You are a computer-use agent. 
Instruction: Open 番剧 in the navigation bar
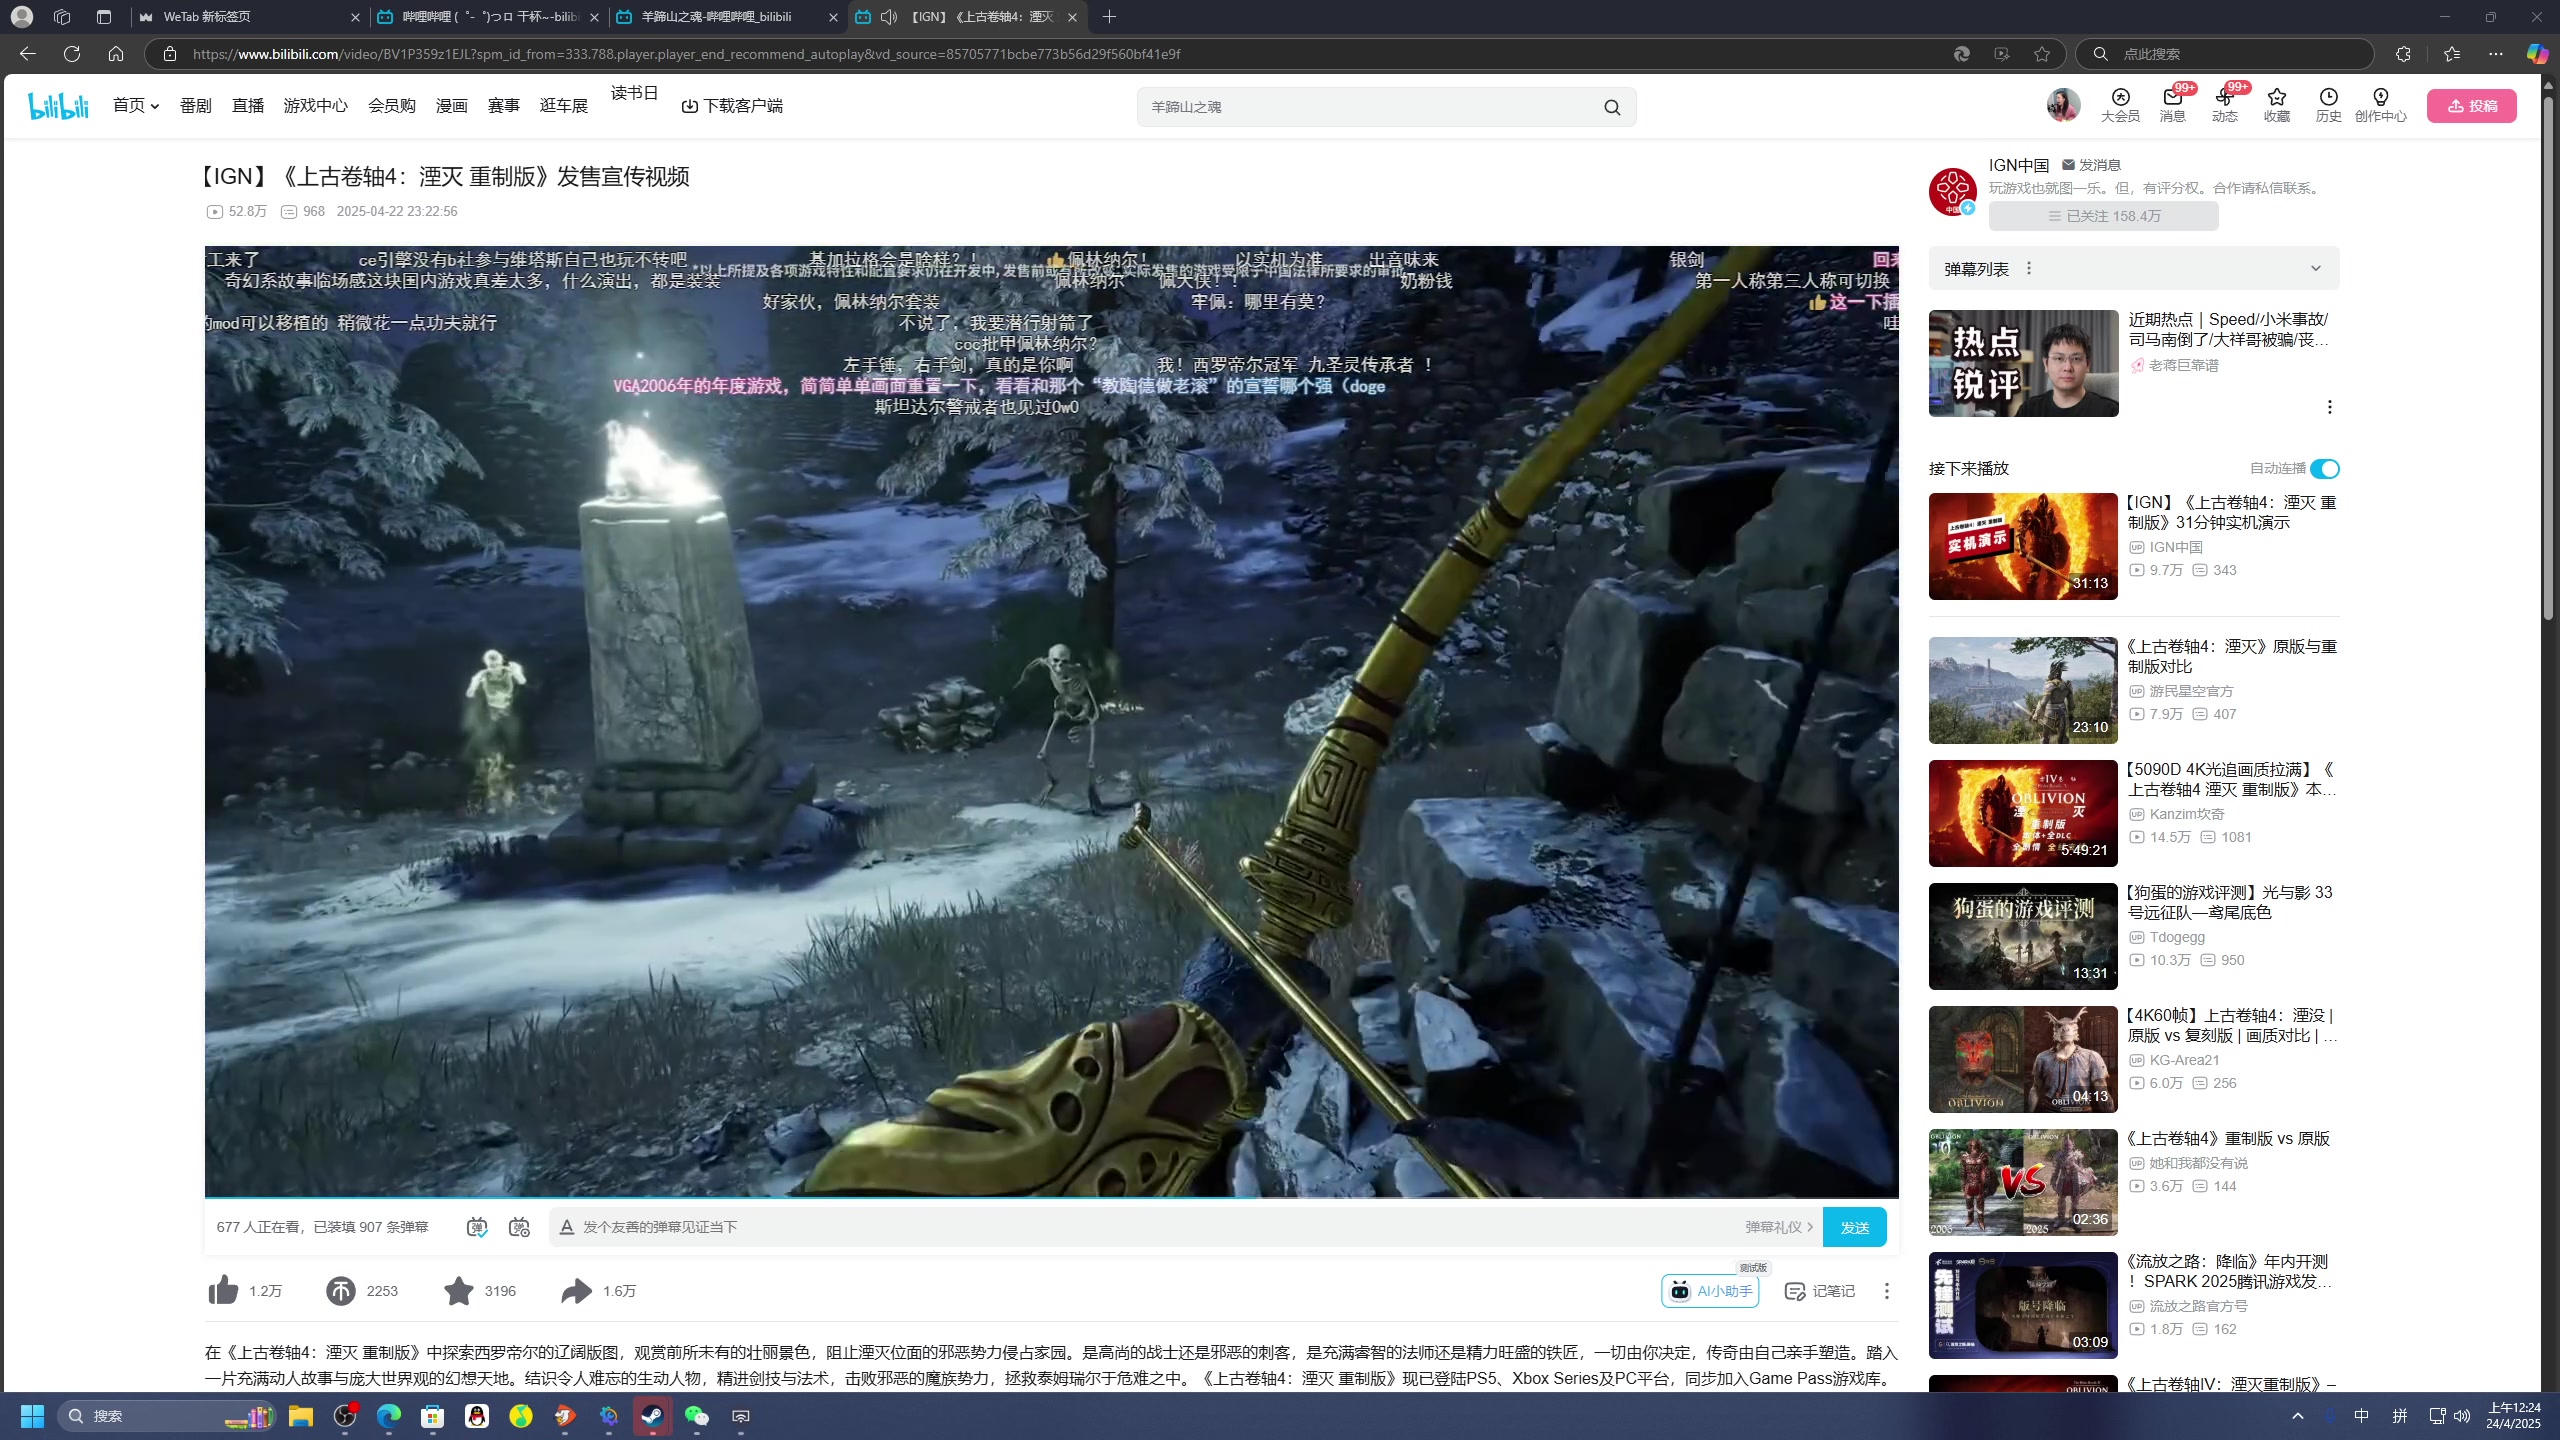pyautogui.click(x=196, y=105)
